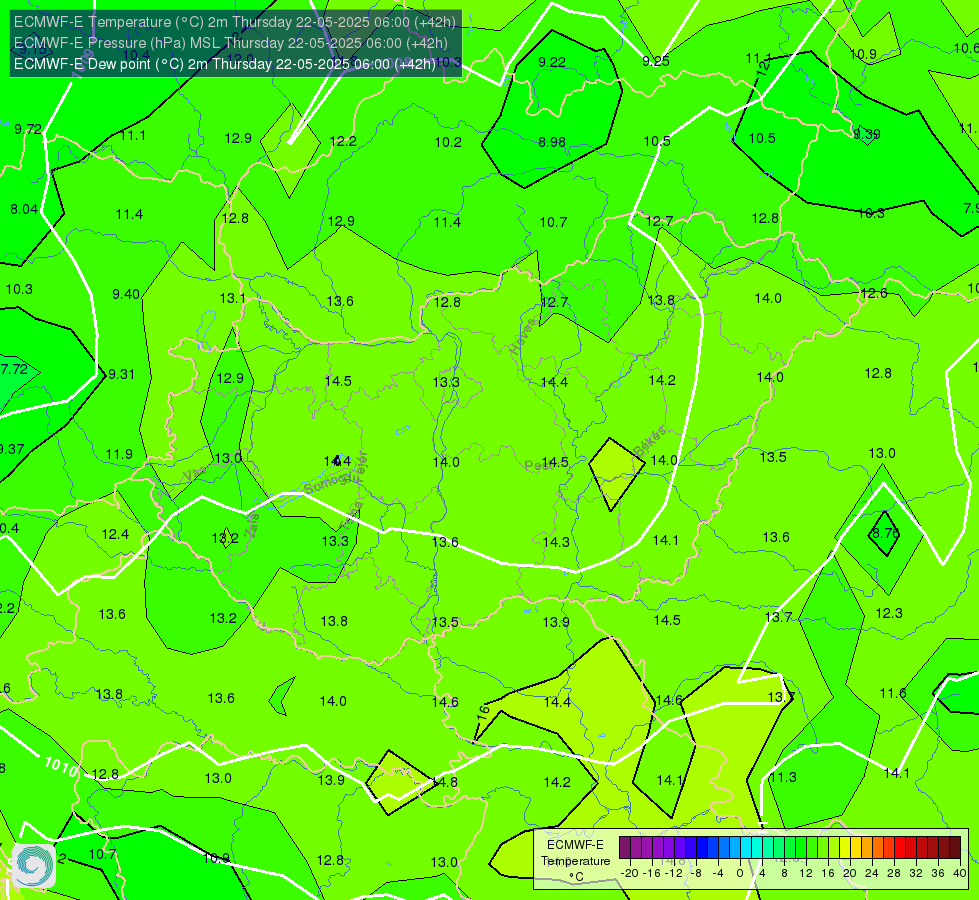Click the Békés county label
This screenshot has height=900, width=979.
pos(651,441)
